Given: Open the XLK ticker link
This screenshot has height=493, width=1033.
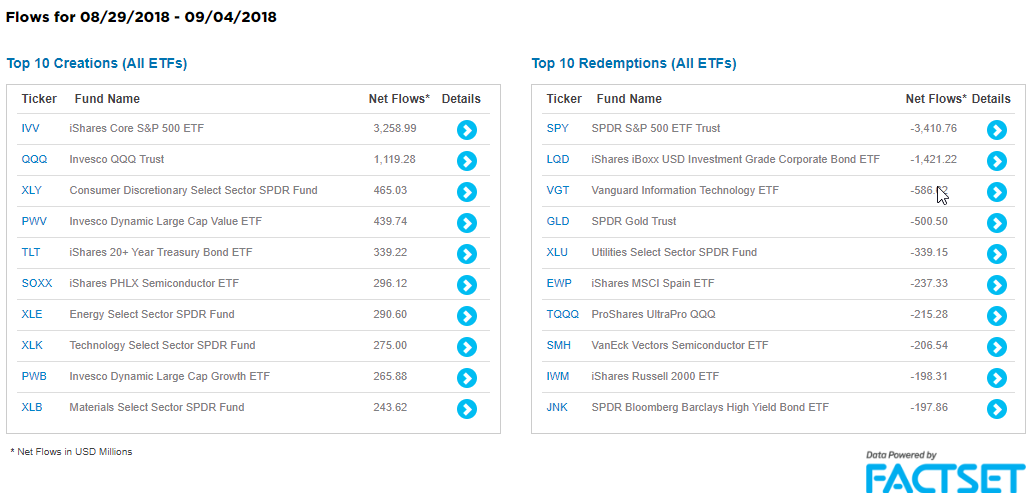Looking at the screenshot, I should pyautogui.click(x=32, y=345).
